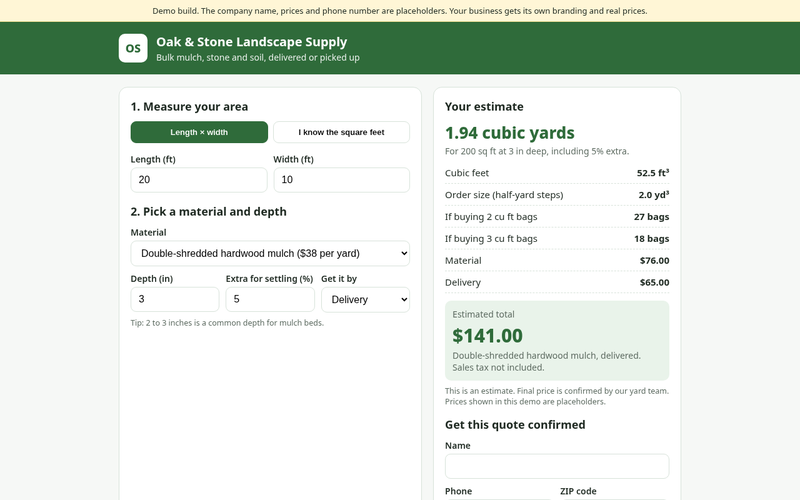This screenshot has height=500, width=800.
Task: Click the estimate disclaimer about yard team
Action: (x=557, y=396)
